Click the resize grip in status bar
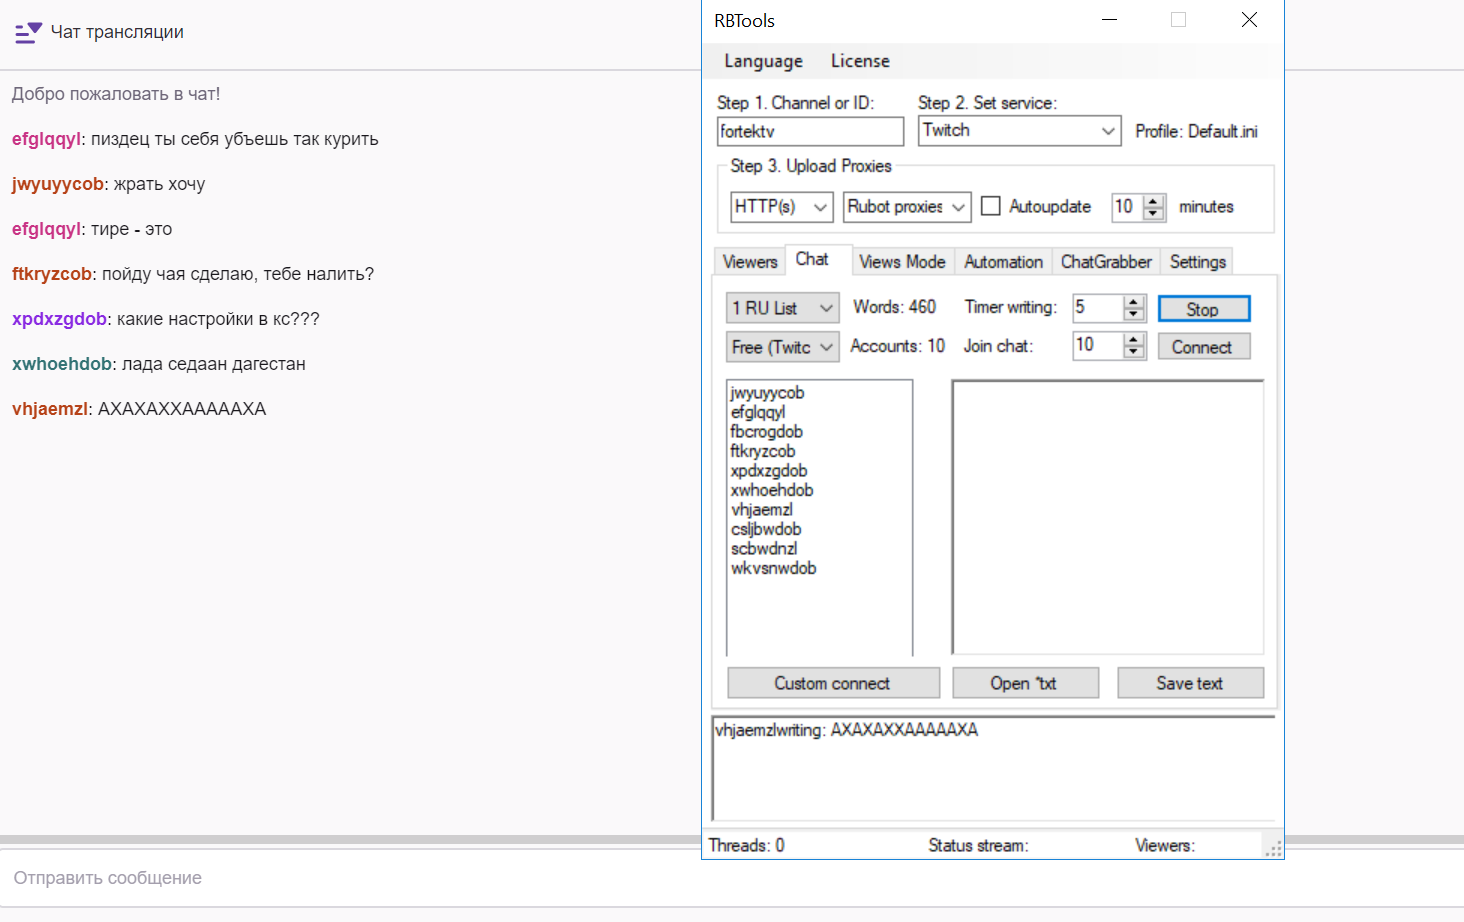Viewport: 1464px width, 922px height. point(1273,849)
